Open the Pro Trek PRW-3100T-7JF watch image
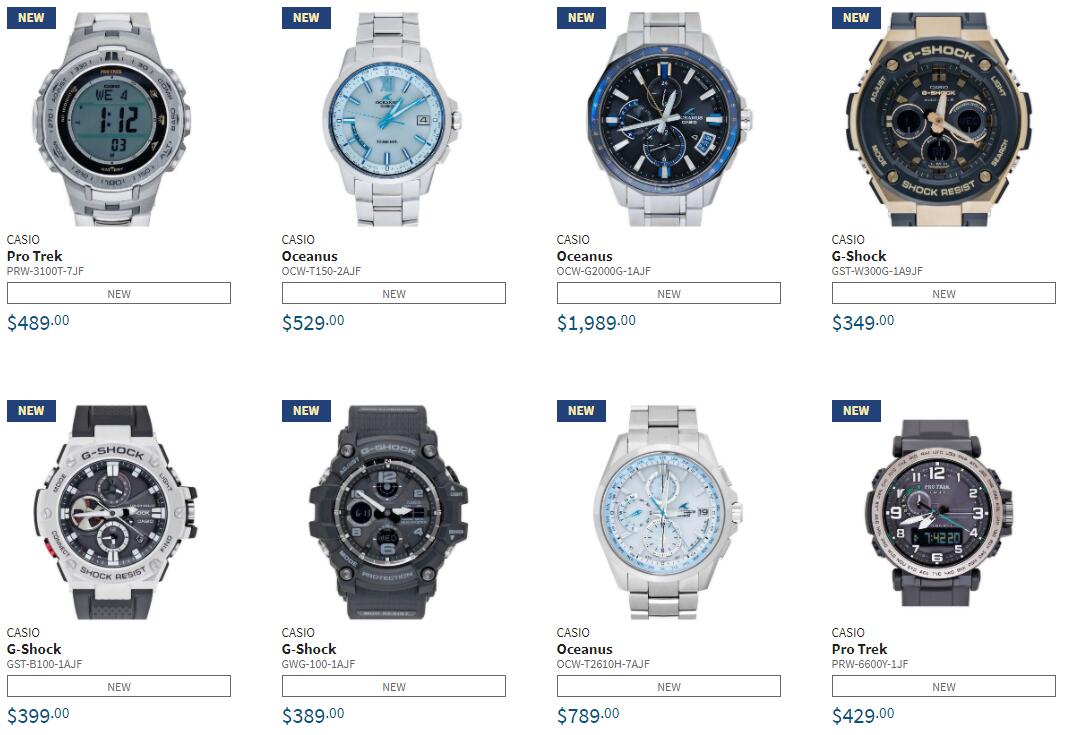 click(x=112, y=118)
